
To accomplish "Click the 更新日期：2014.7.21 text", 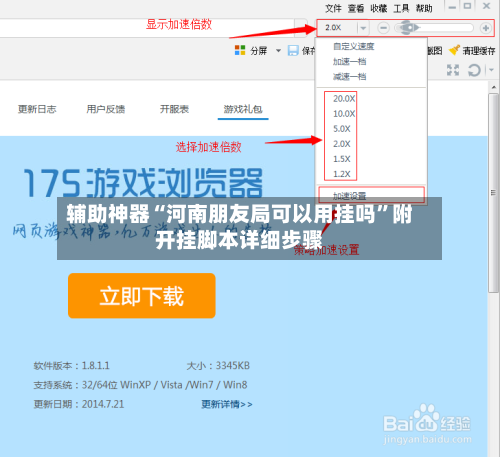I will coord(79,404).
